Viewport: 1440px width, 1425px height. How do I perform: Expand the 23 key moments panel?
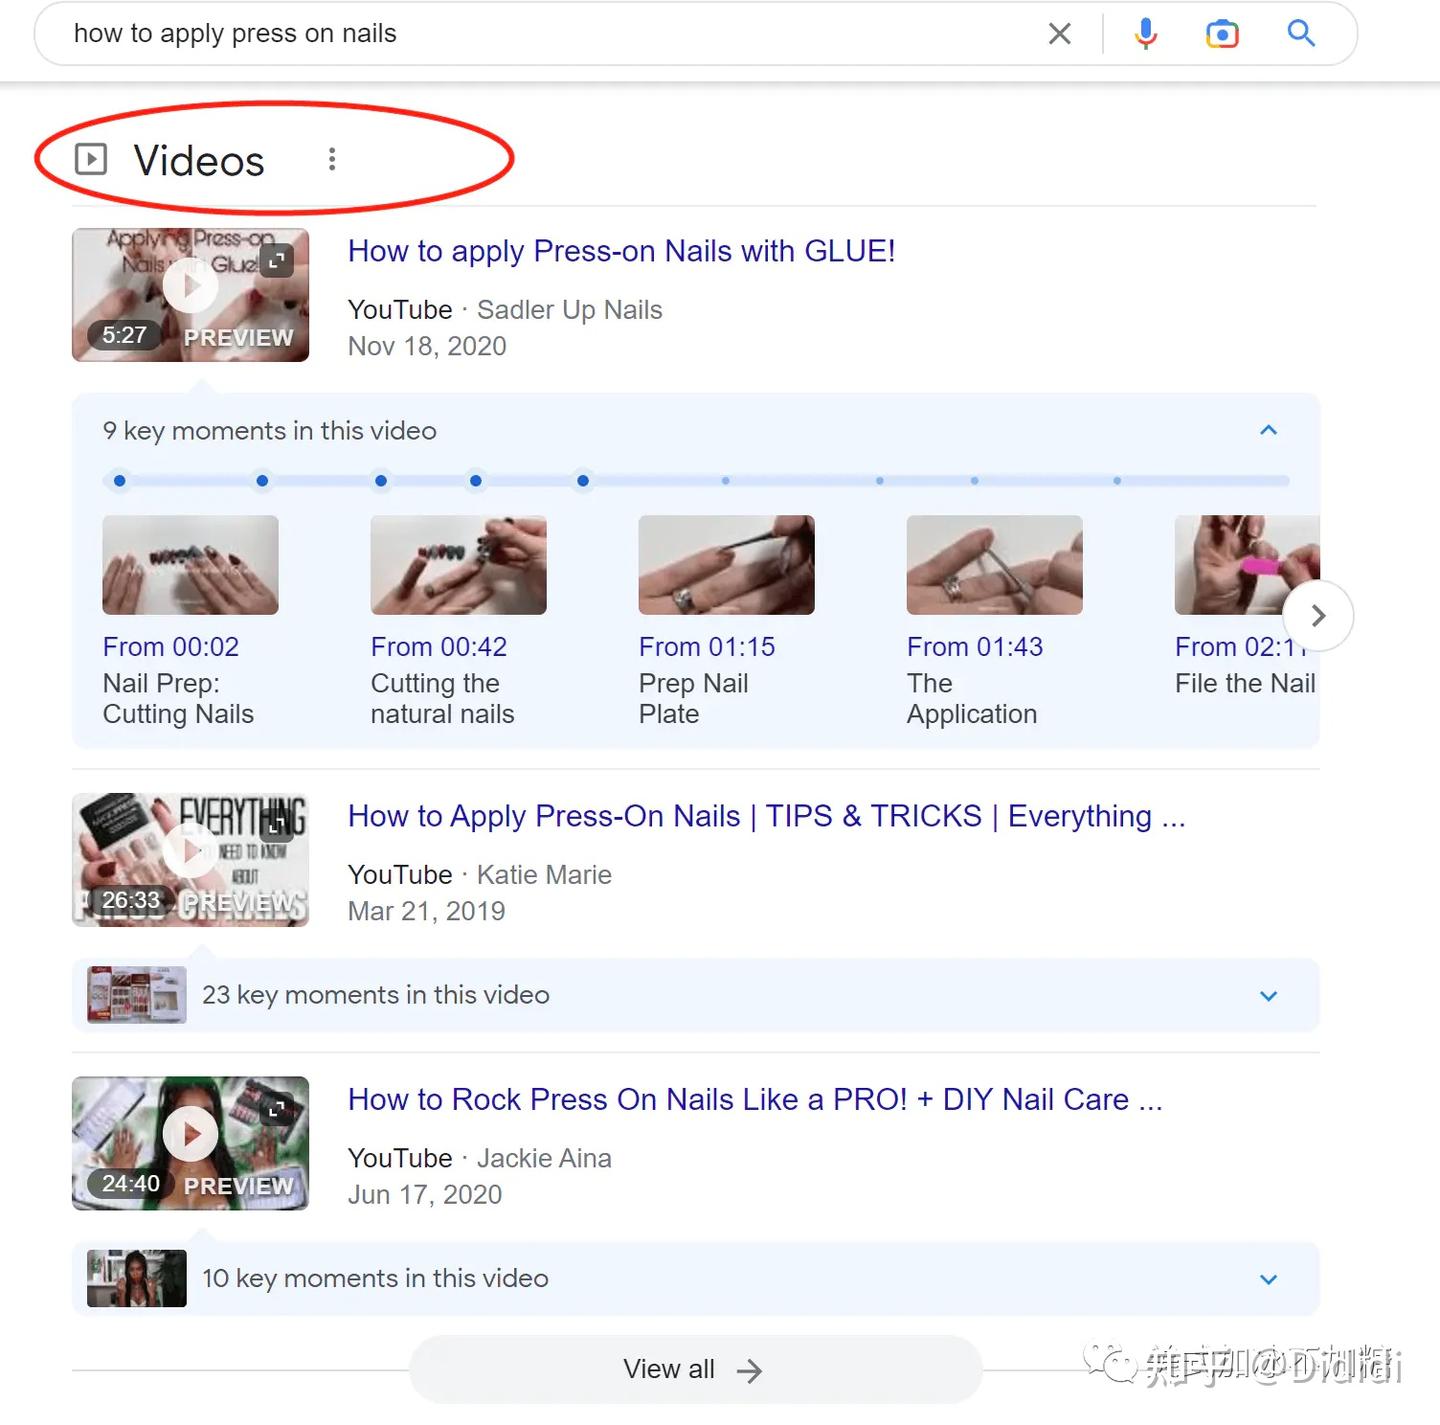[x=1268, y=996]
